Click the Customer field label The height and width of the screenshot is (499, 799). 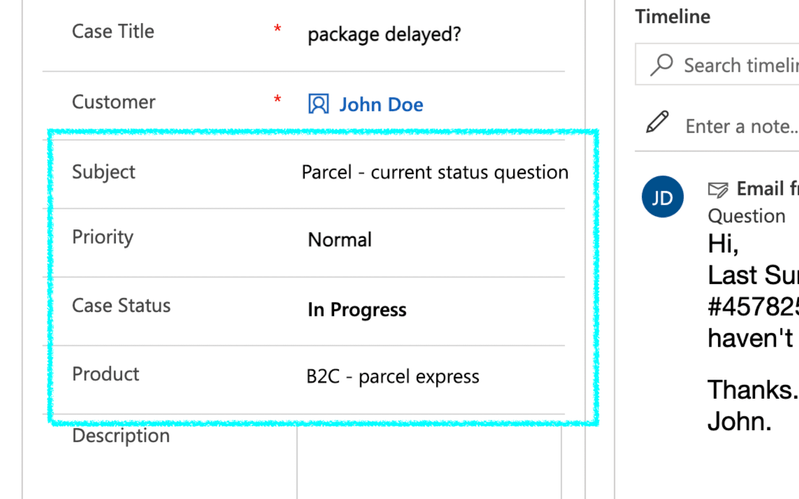114,102
